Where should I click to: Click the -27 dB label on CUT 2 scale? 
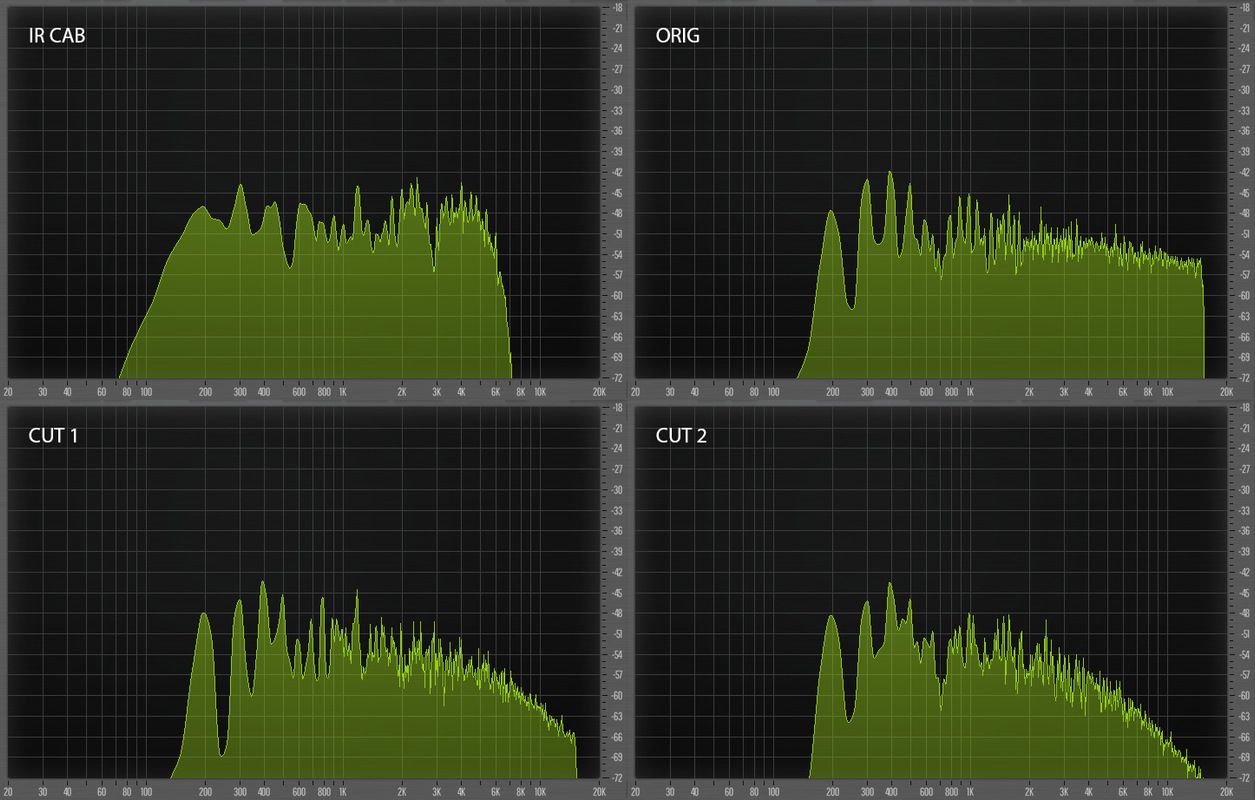(x=1245, y=469)
